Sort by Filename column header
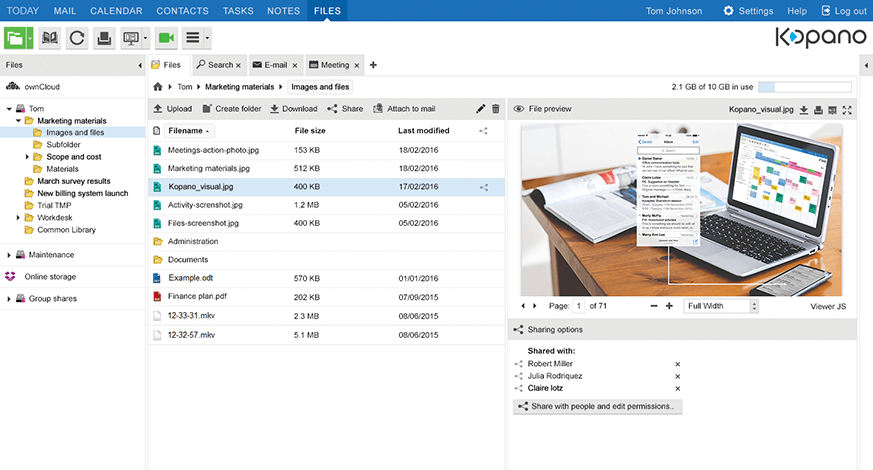 [189, 131]
